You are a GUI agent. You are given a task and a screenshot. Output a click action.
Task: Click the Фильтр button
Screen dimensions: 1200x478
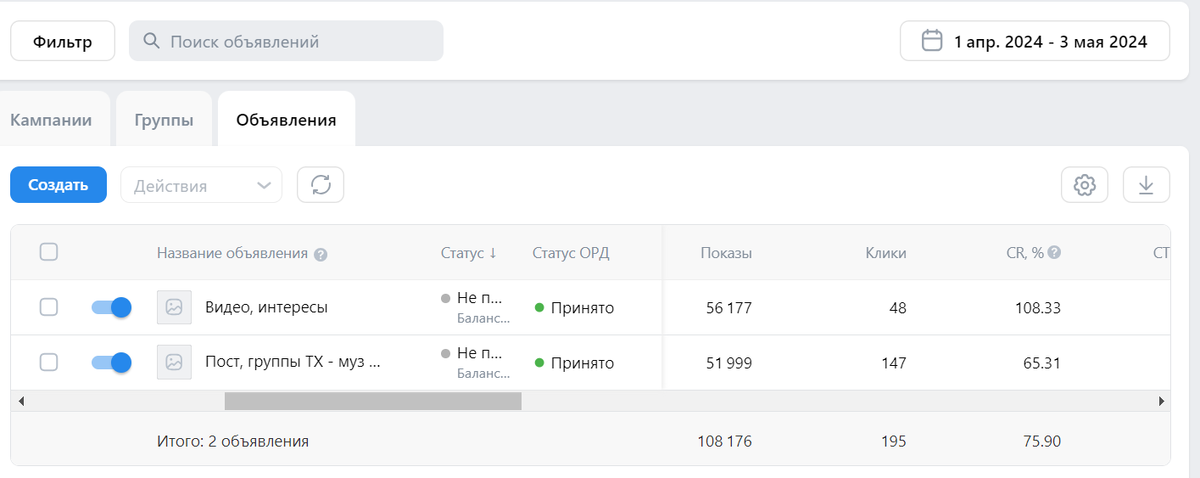(62, 42)
